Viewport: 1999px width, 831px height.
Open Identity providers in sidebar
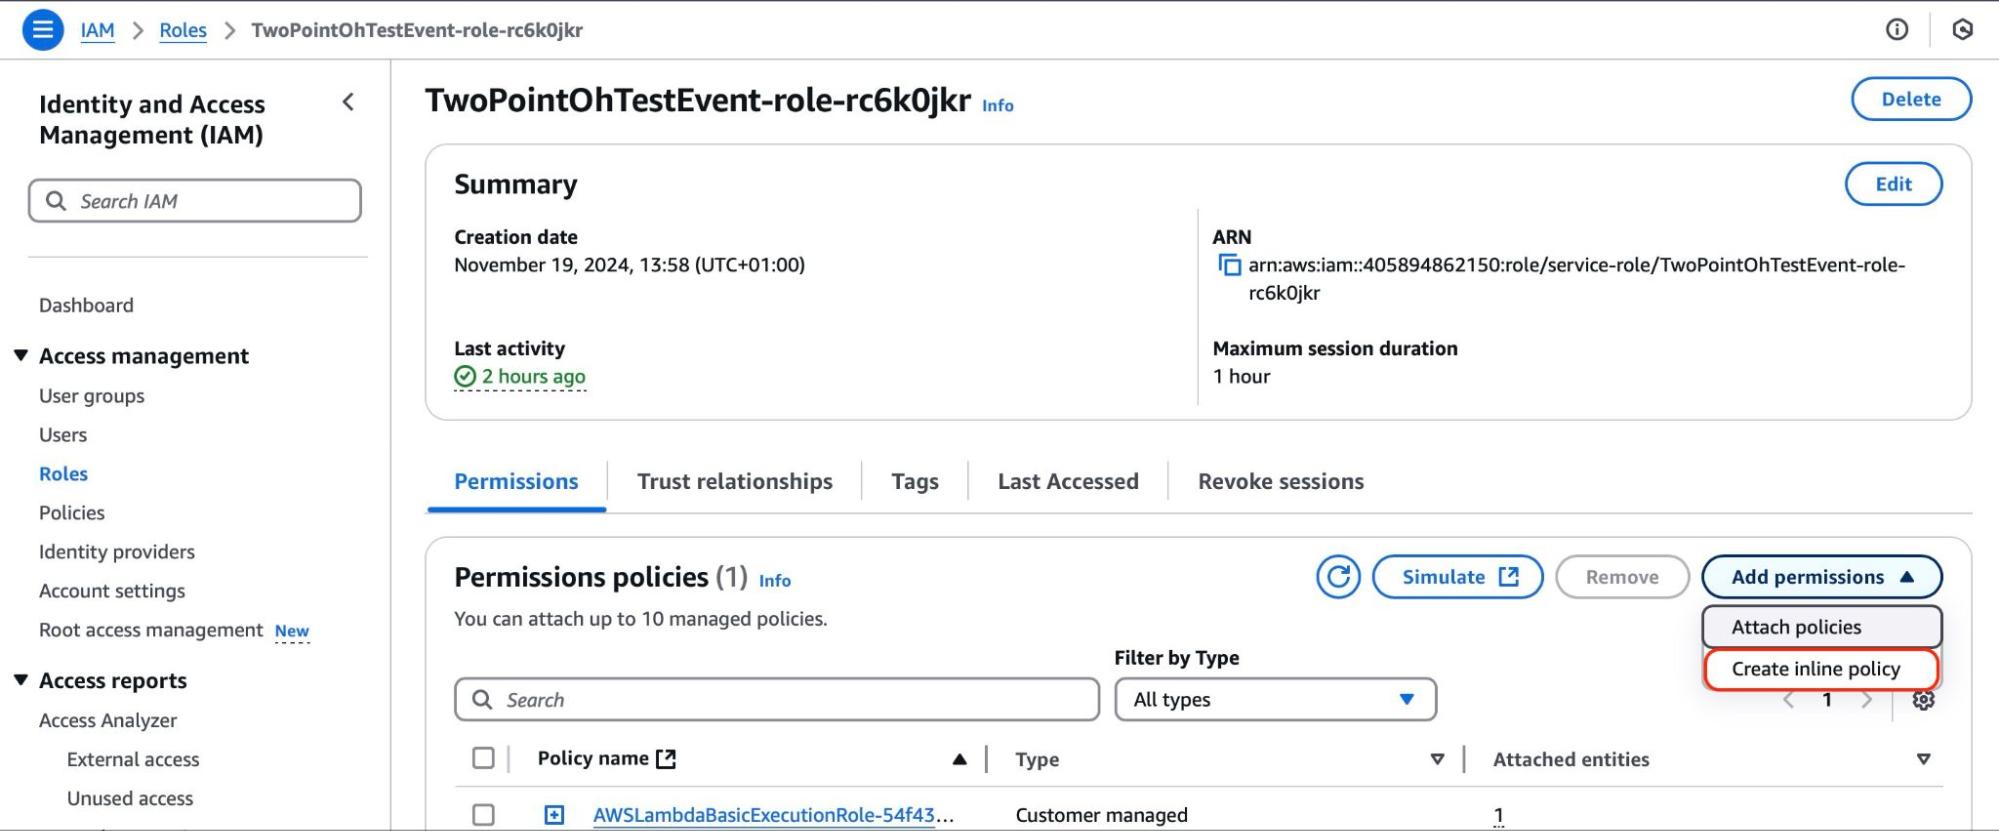pos(117,552)
